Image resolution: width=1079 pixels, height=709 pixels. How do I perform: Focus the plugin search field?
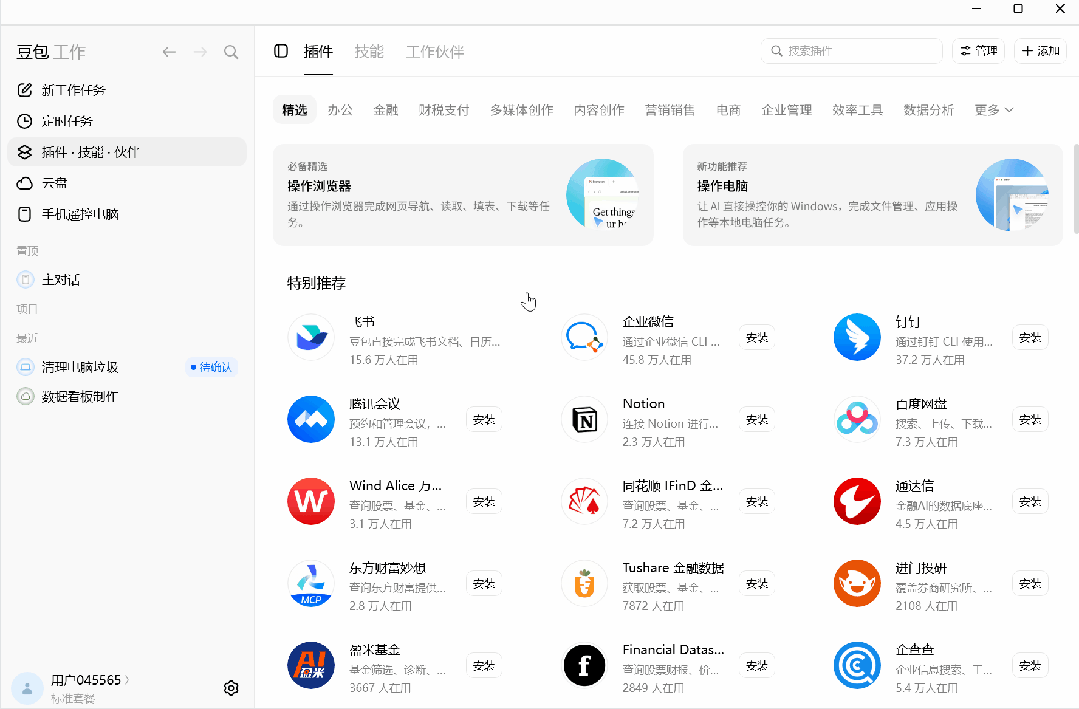pos(851,51)
